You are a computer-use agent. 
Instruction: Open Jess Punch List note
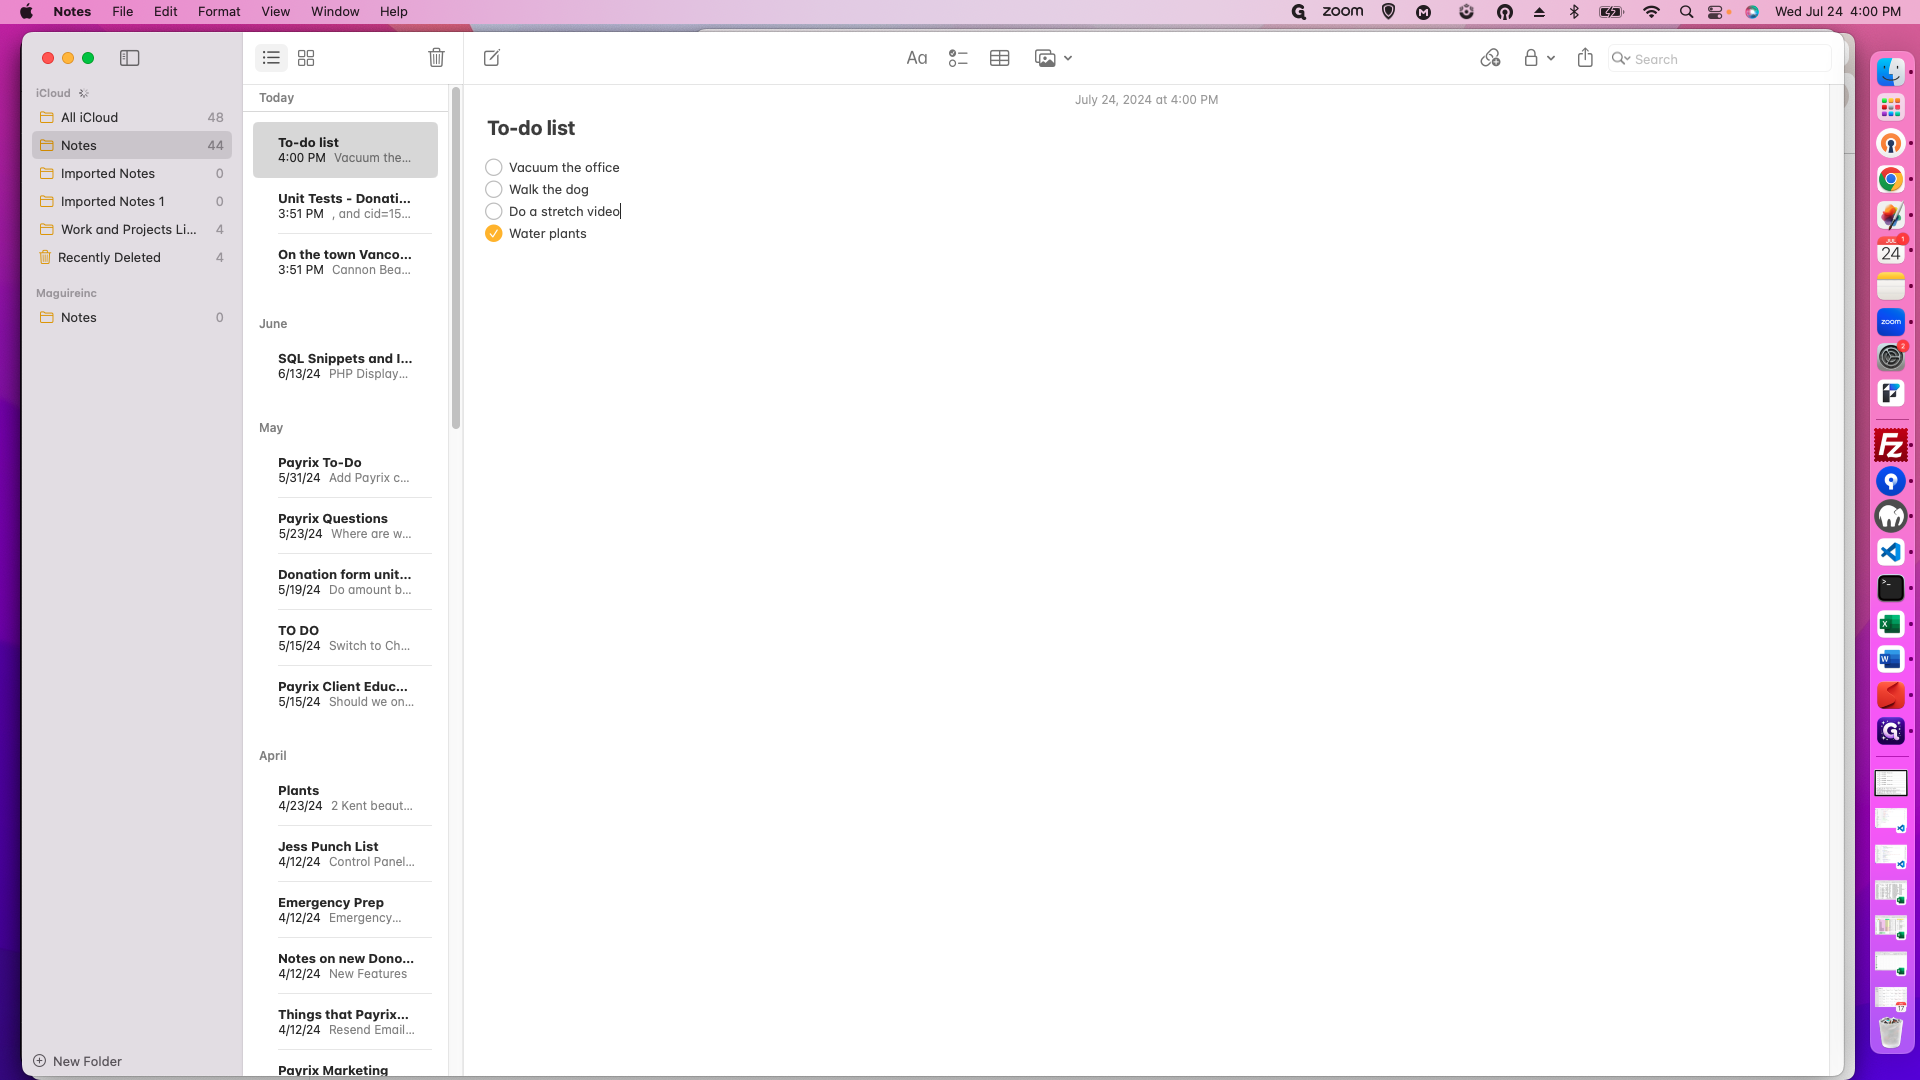(345, 854)
